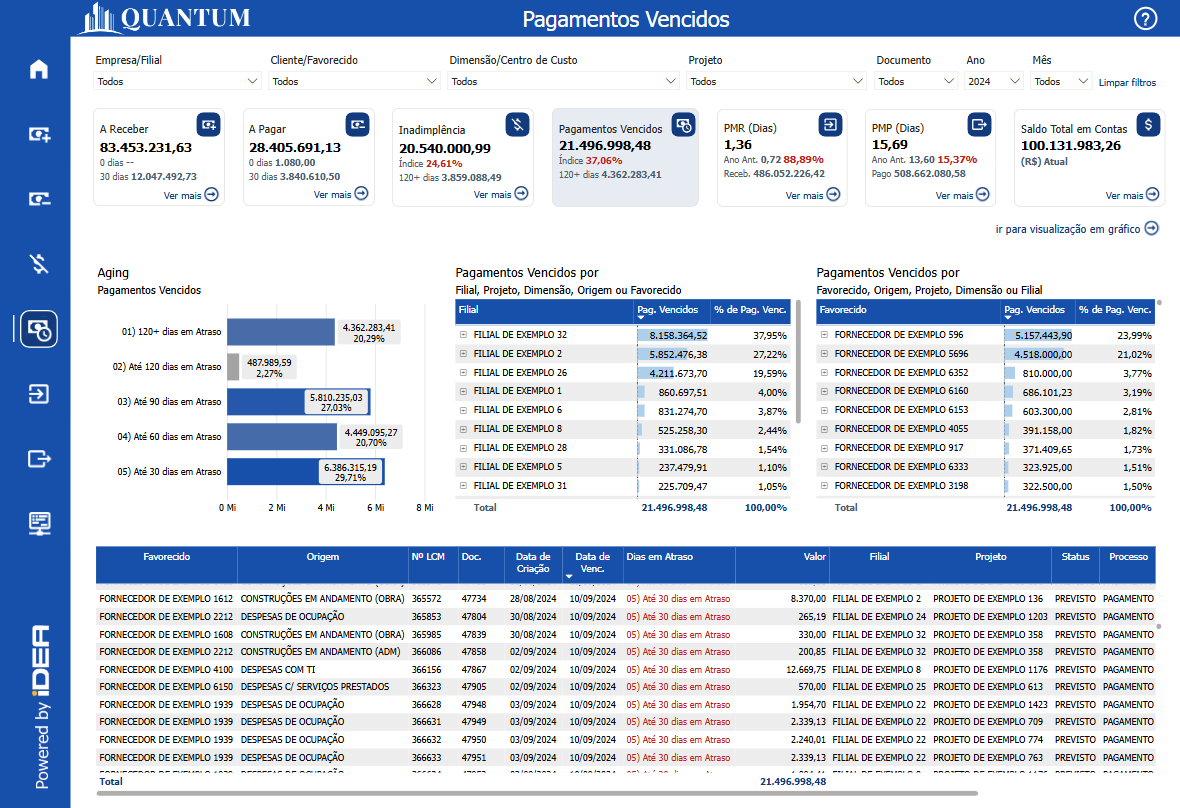Click the PMP (Dias) card icon

tap(979, 124)
